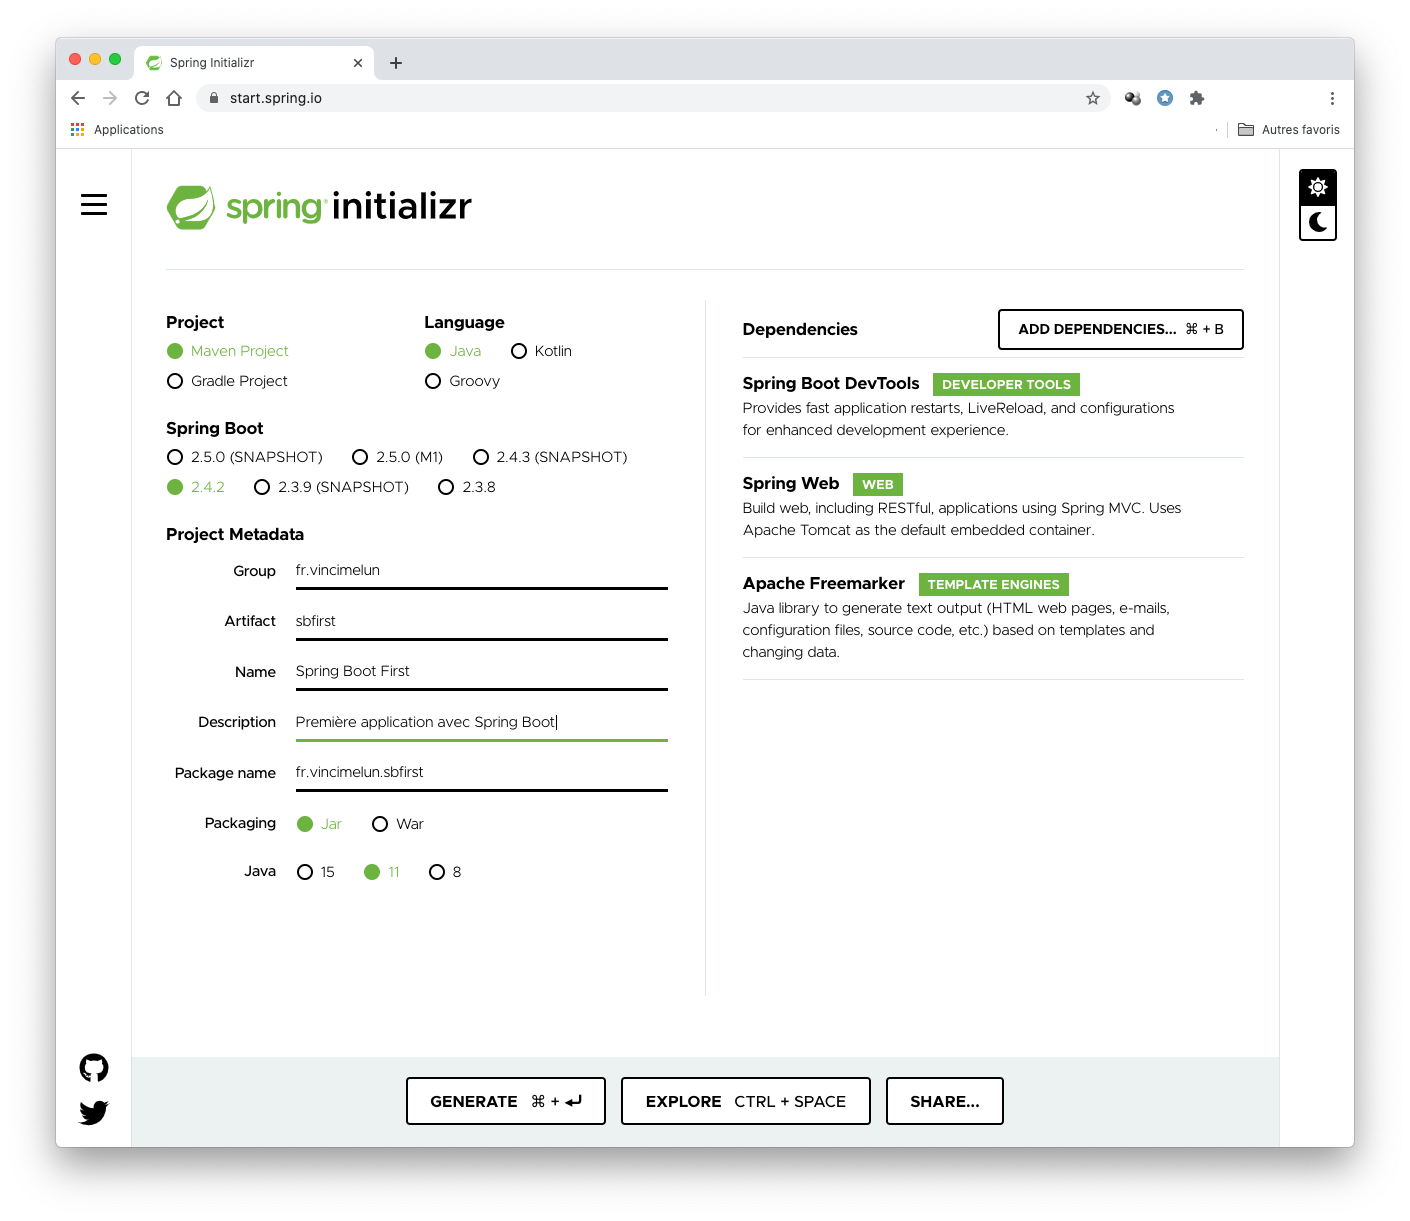
Task: Click the Group input field
Action: coord(481,570)
